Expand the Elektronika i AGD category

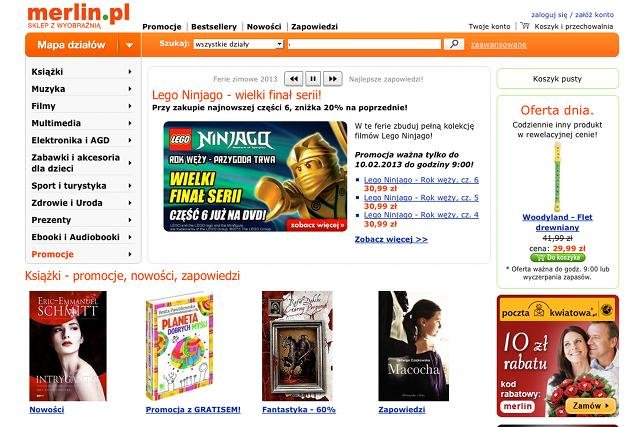coord(82,140)
